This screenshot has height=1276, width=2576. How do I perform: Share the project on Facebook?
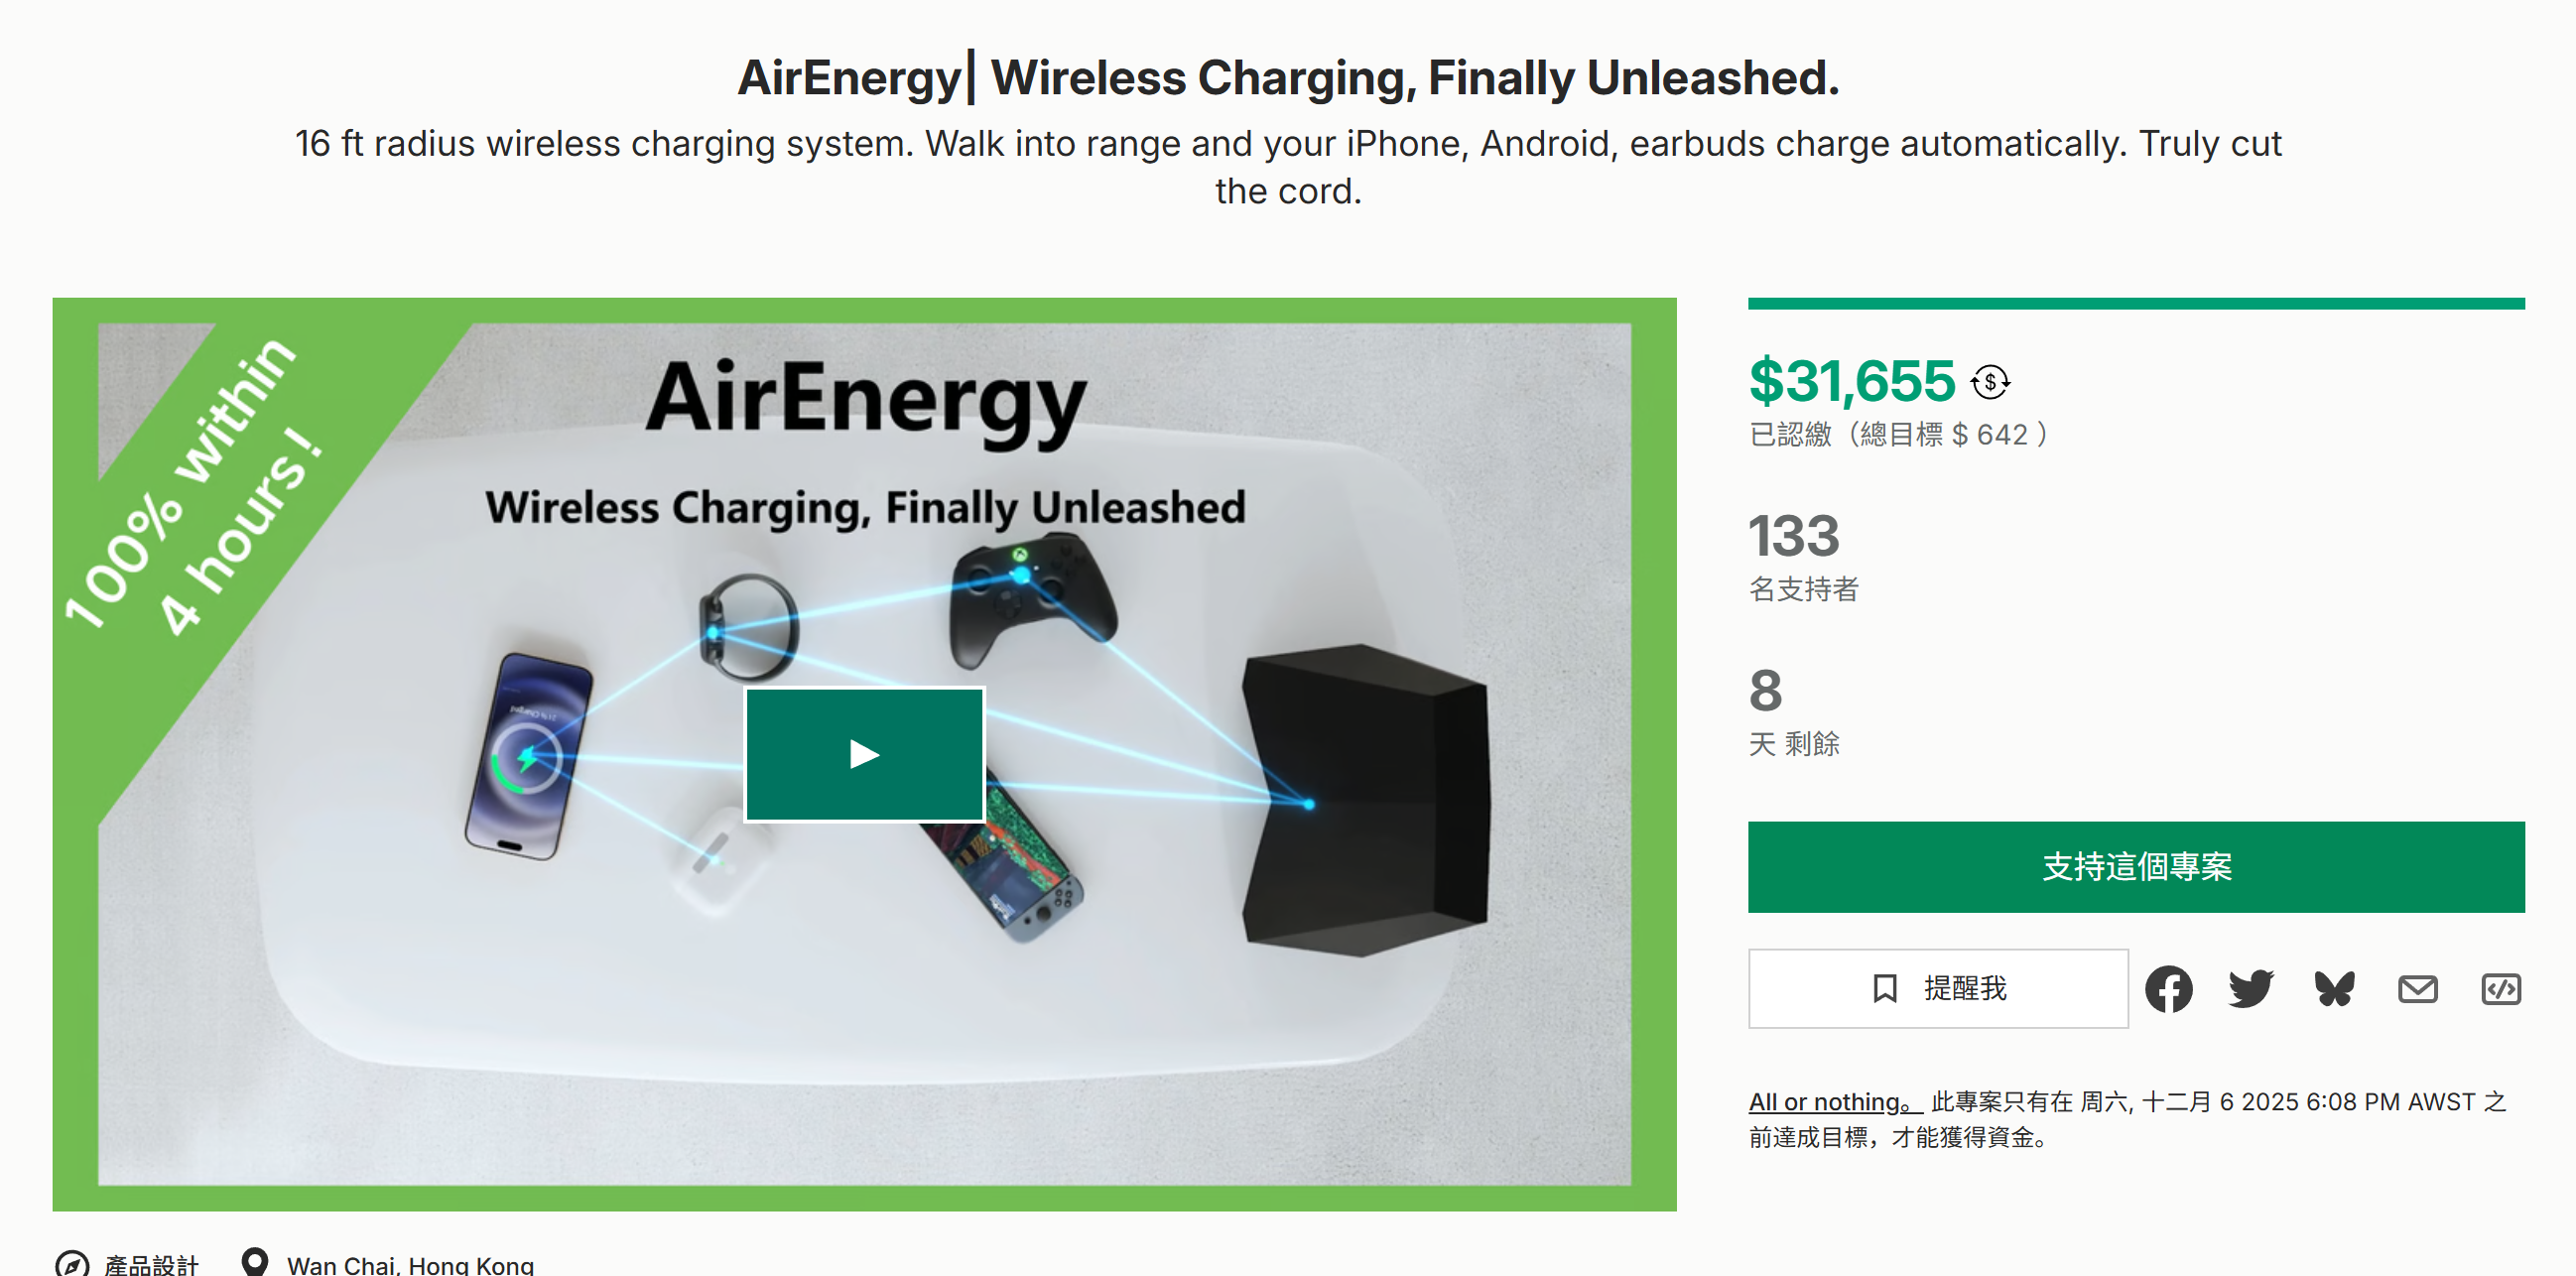(x=2169, y=989)
